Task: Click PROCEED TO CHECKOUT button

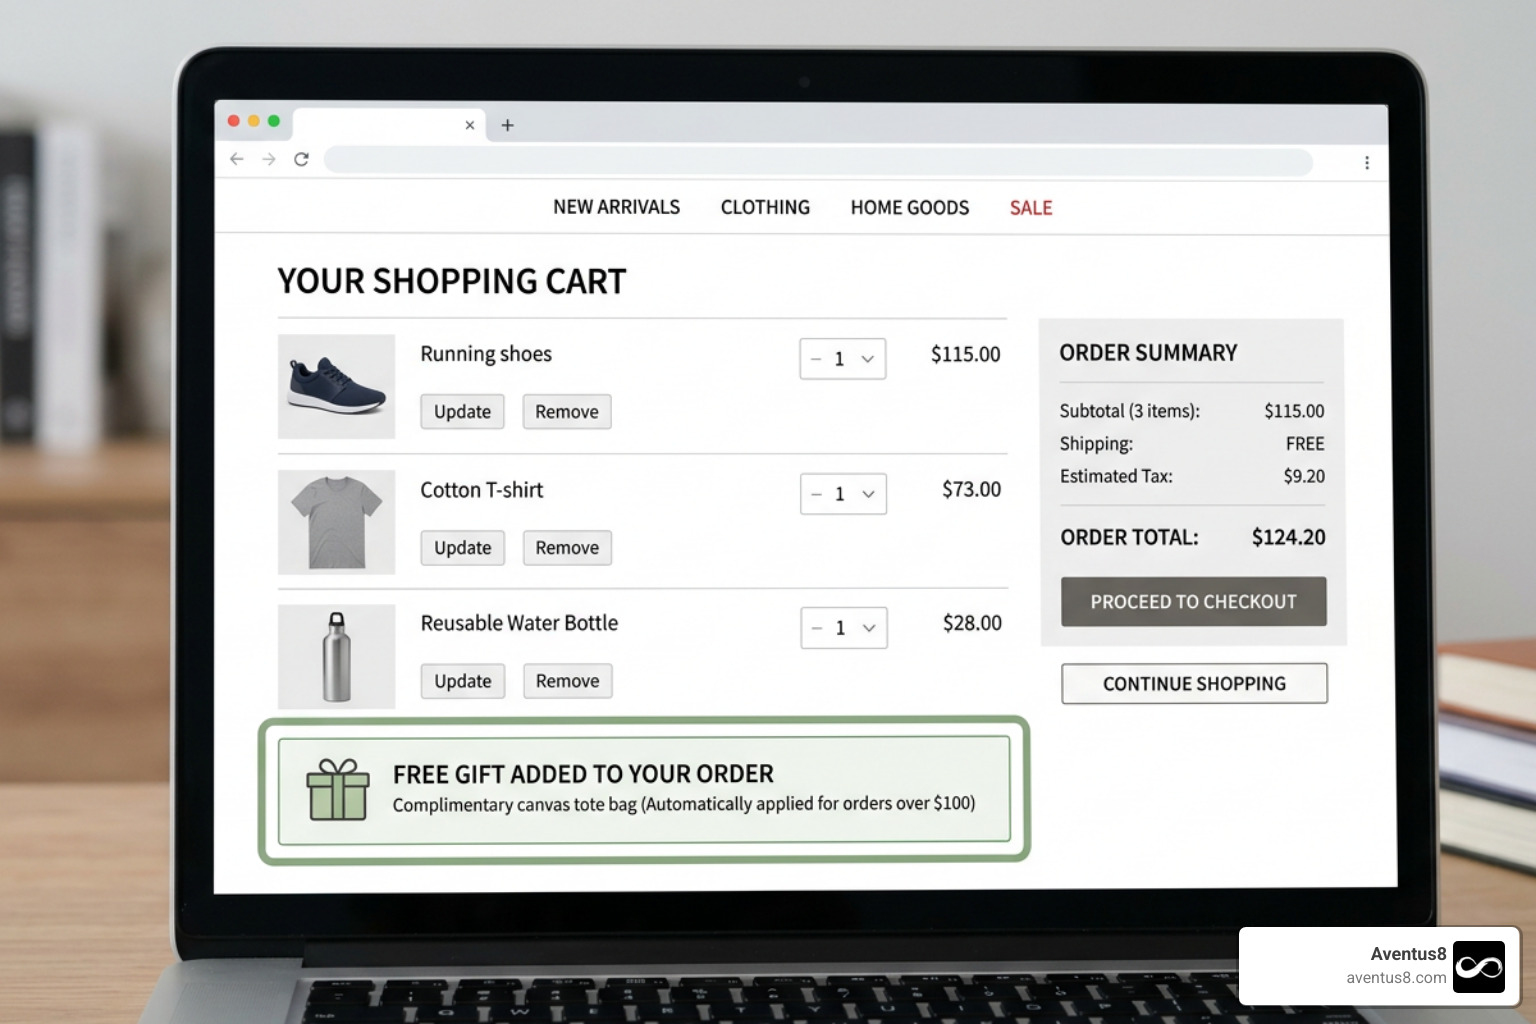Action: pos(1194,602)
